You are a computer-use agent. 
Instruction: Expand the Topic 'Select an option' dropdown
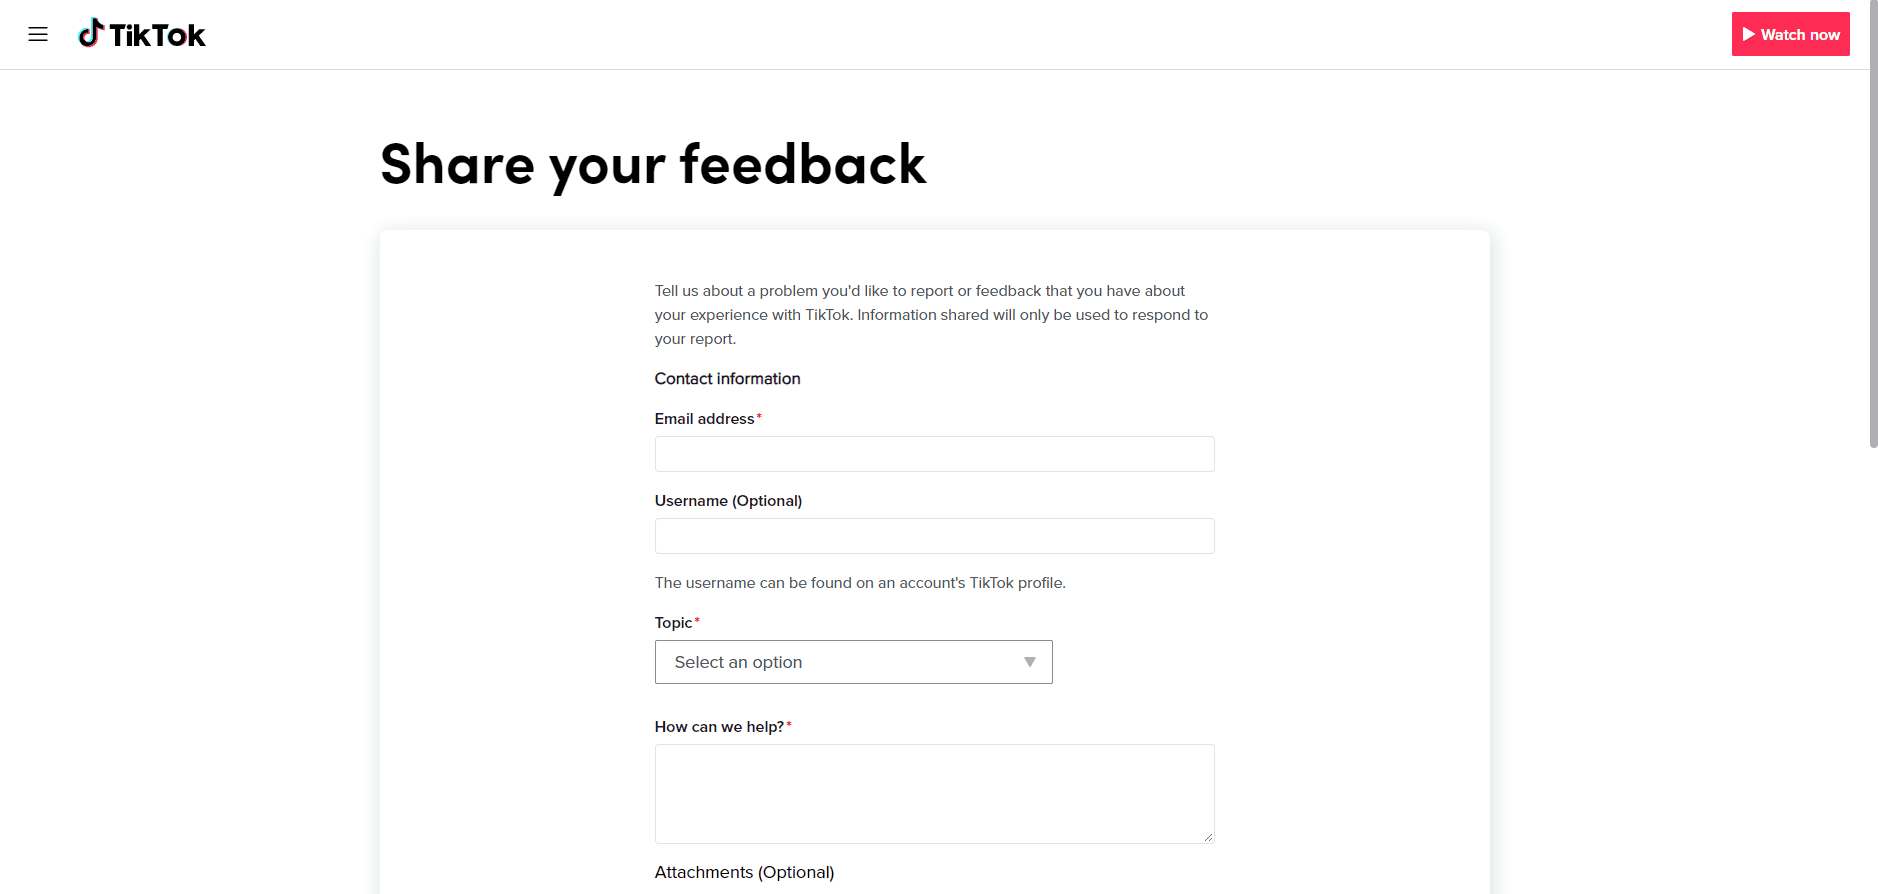(852, 662)
